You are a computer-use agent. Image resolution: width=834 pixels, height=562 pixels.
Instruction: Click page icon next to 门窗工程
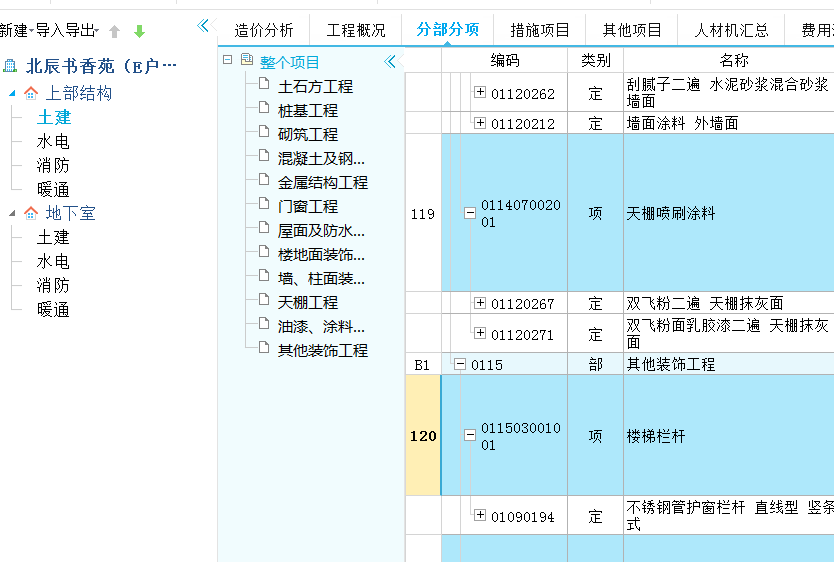click(264, 204)
